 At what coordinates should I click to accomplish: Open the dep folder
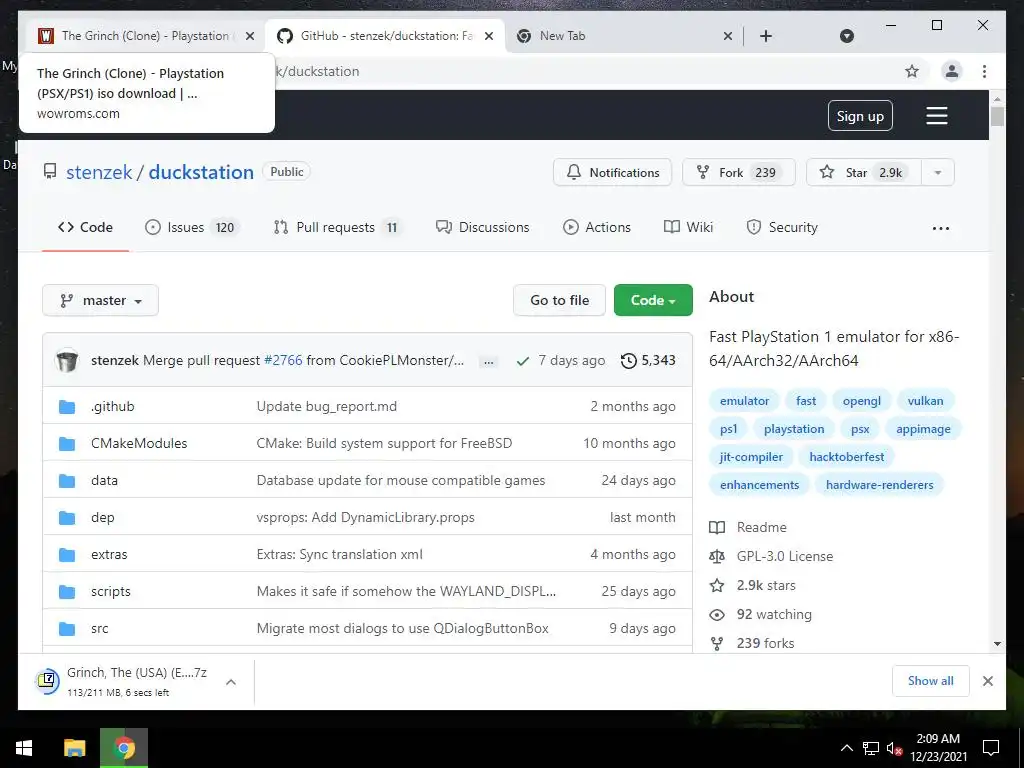pos(103,517)
